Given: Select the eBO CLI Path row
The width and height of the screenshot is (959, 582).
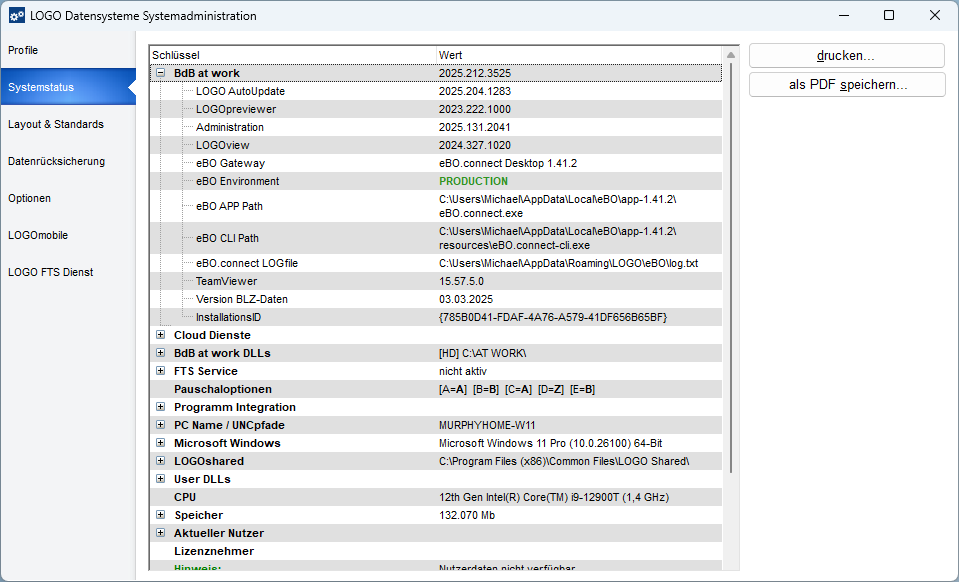Looking at the screenshot, I should [435, 238].
